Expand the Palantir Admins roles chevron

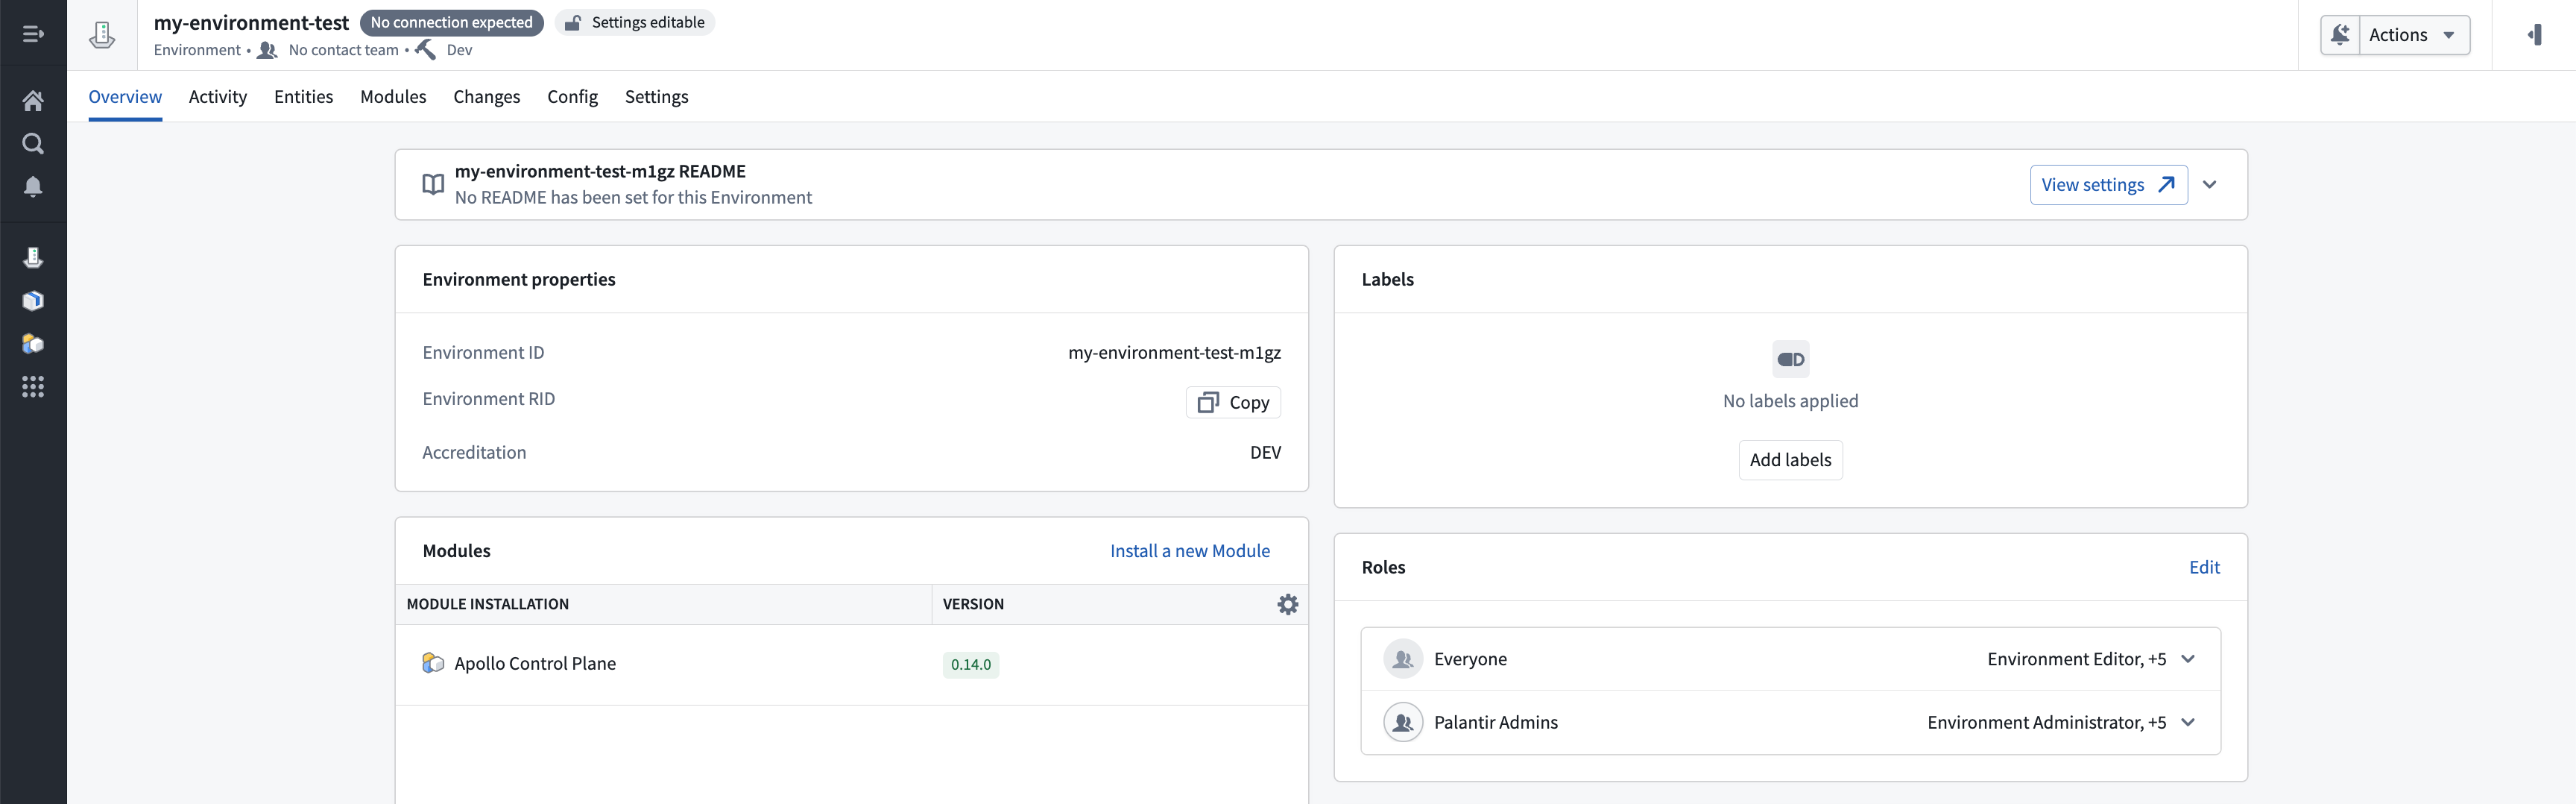tap(2188, 722)
